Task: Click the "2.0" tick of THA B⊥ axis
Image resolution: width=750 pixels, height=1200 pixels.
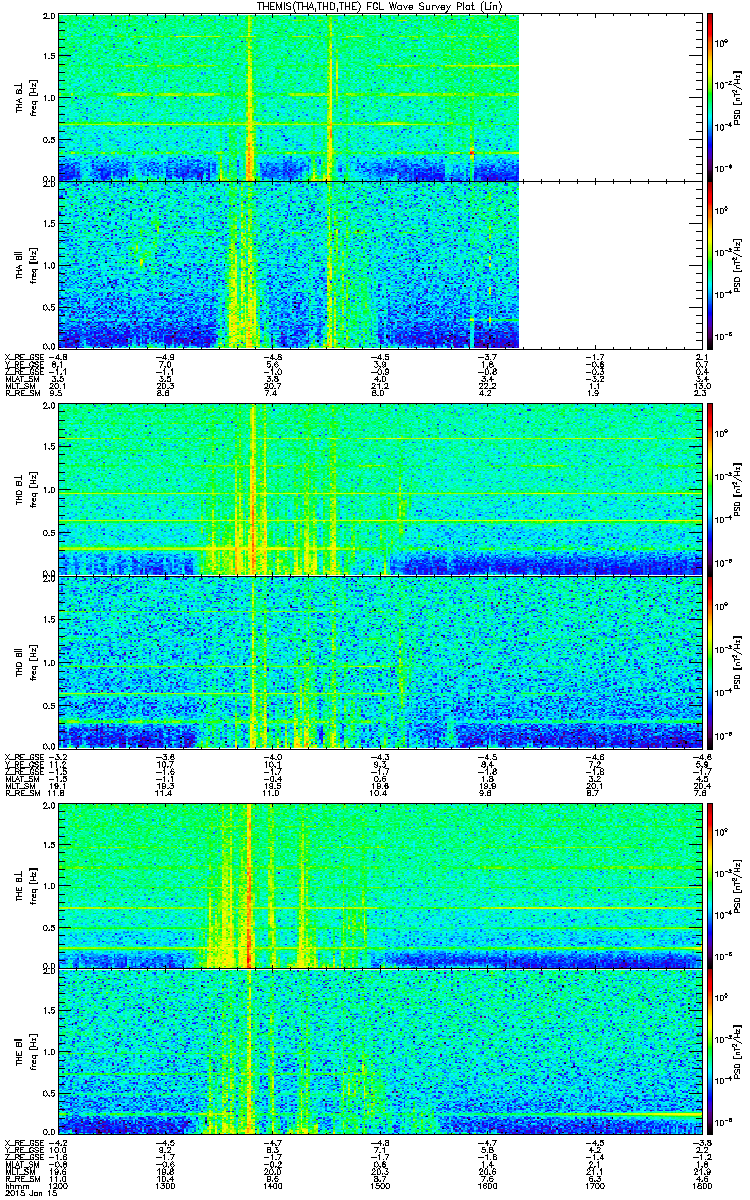Action: pyautogui.click(x=49, y=18)
